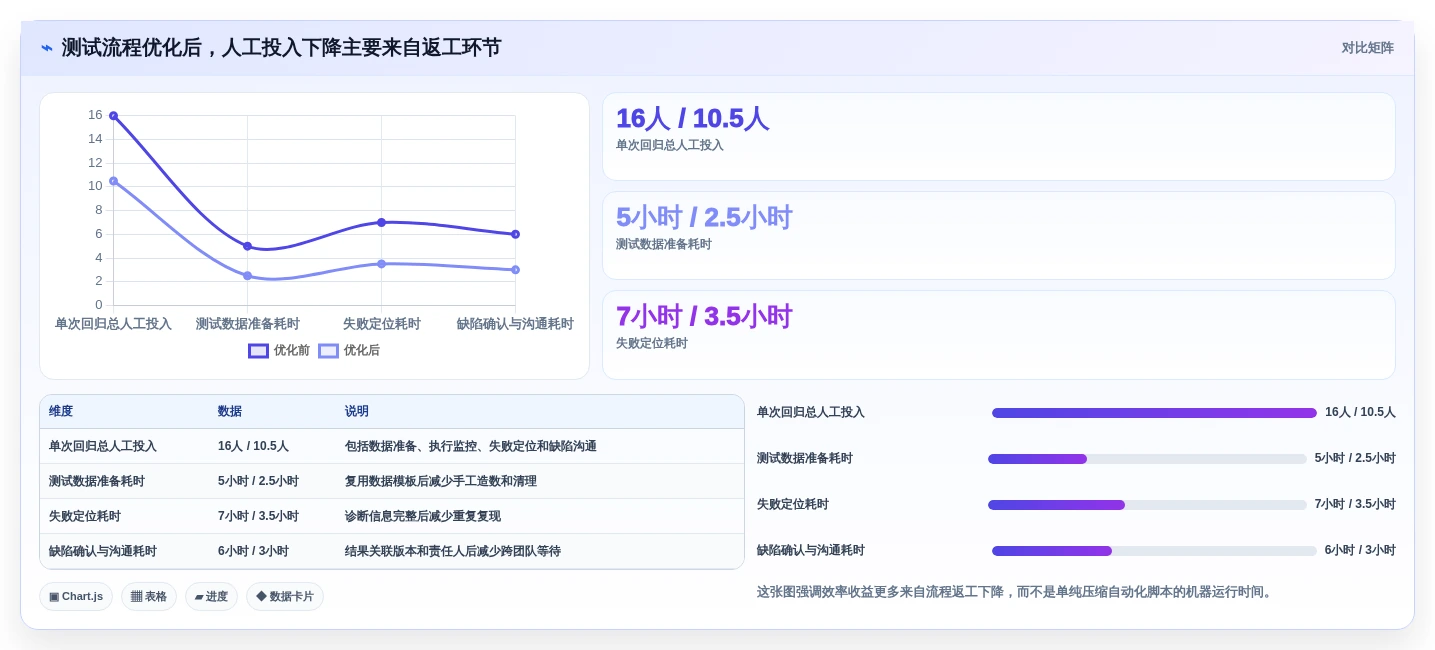Viewport: 1435px width, 650px height.
Task: Click the 测试数据准备耗时 progress bar
Action: (x=1147, y=459)
